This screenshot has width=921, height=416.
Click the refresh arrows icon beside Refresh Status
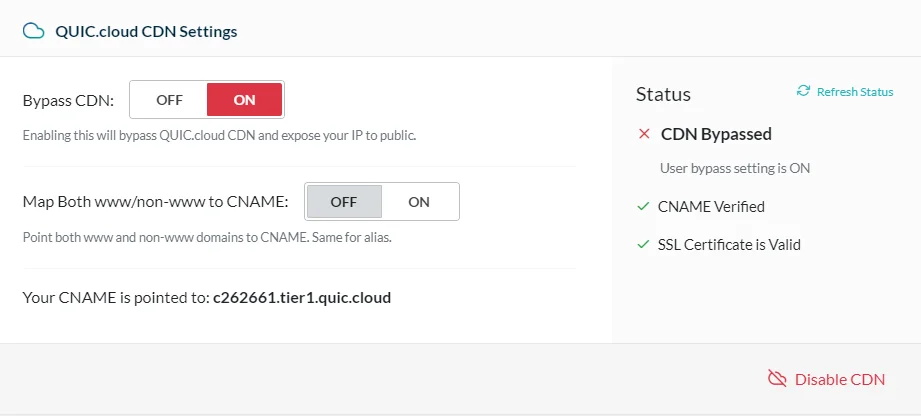point(803,90)
